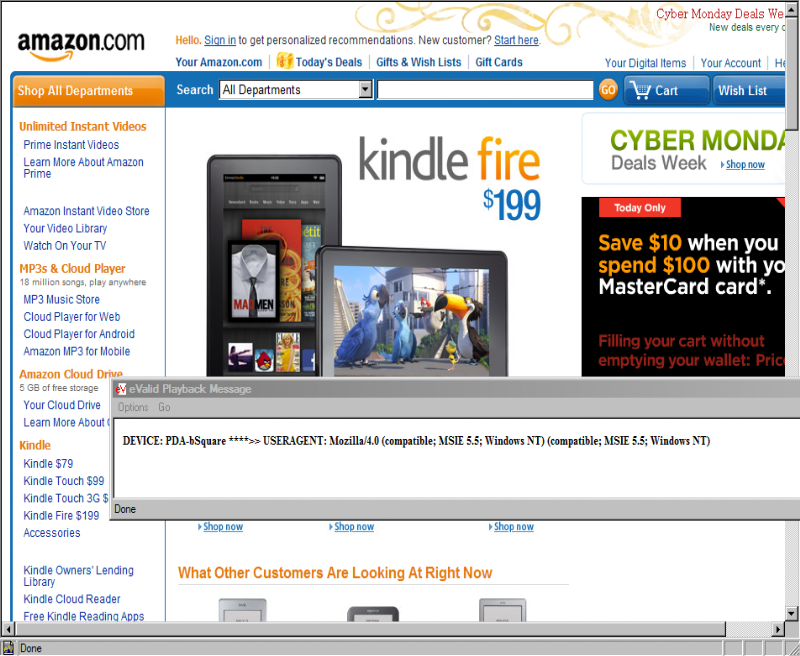The width and height of the screenshot is (800, 656).
Task: Click the Kindle Fire tablet image
Action: point(357,265)
